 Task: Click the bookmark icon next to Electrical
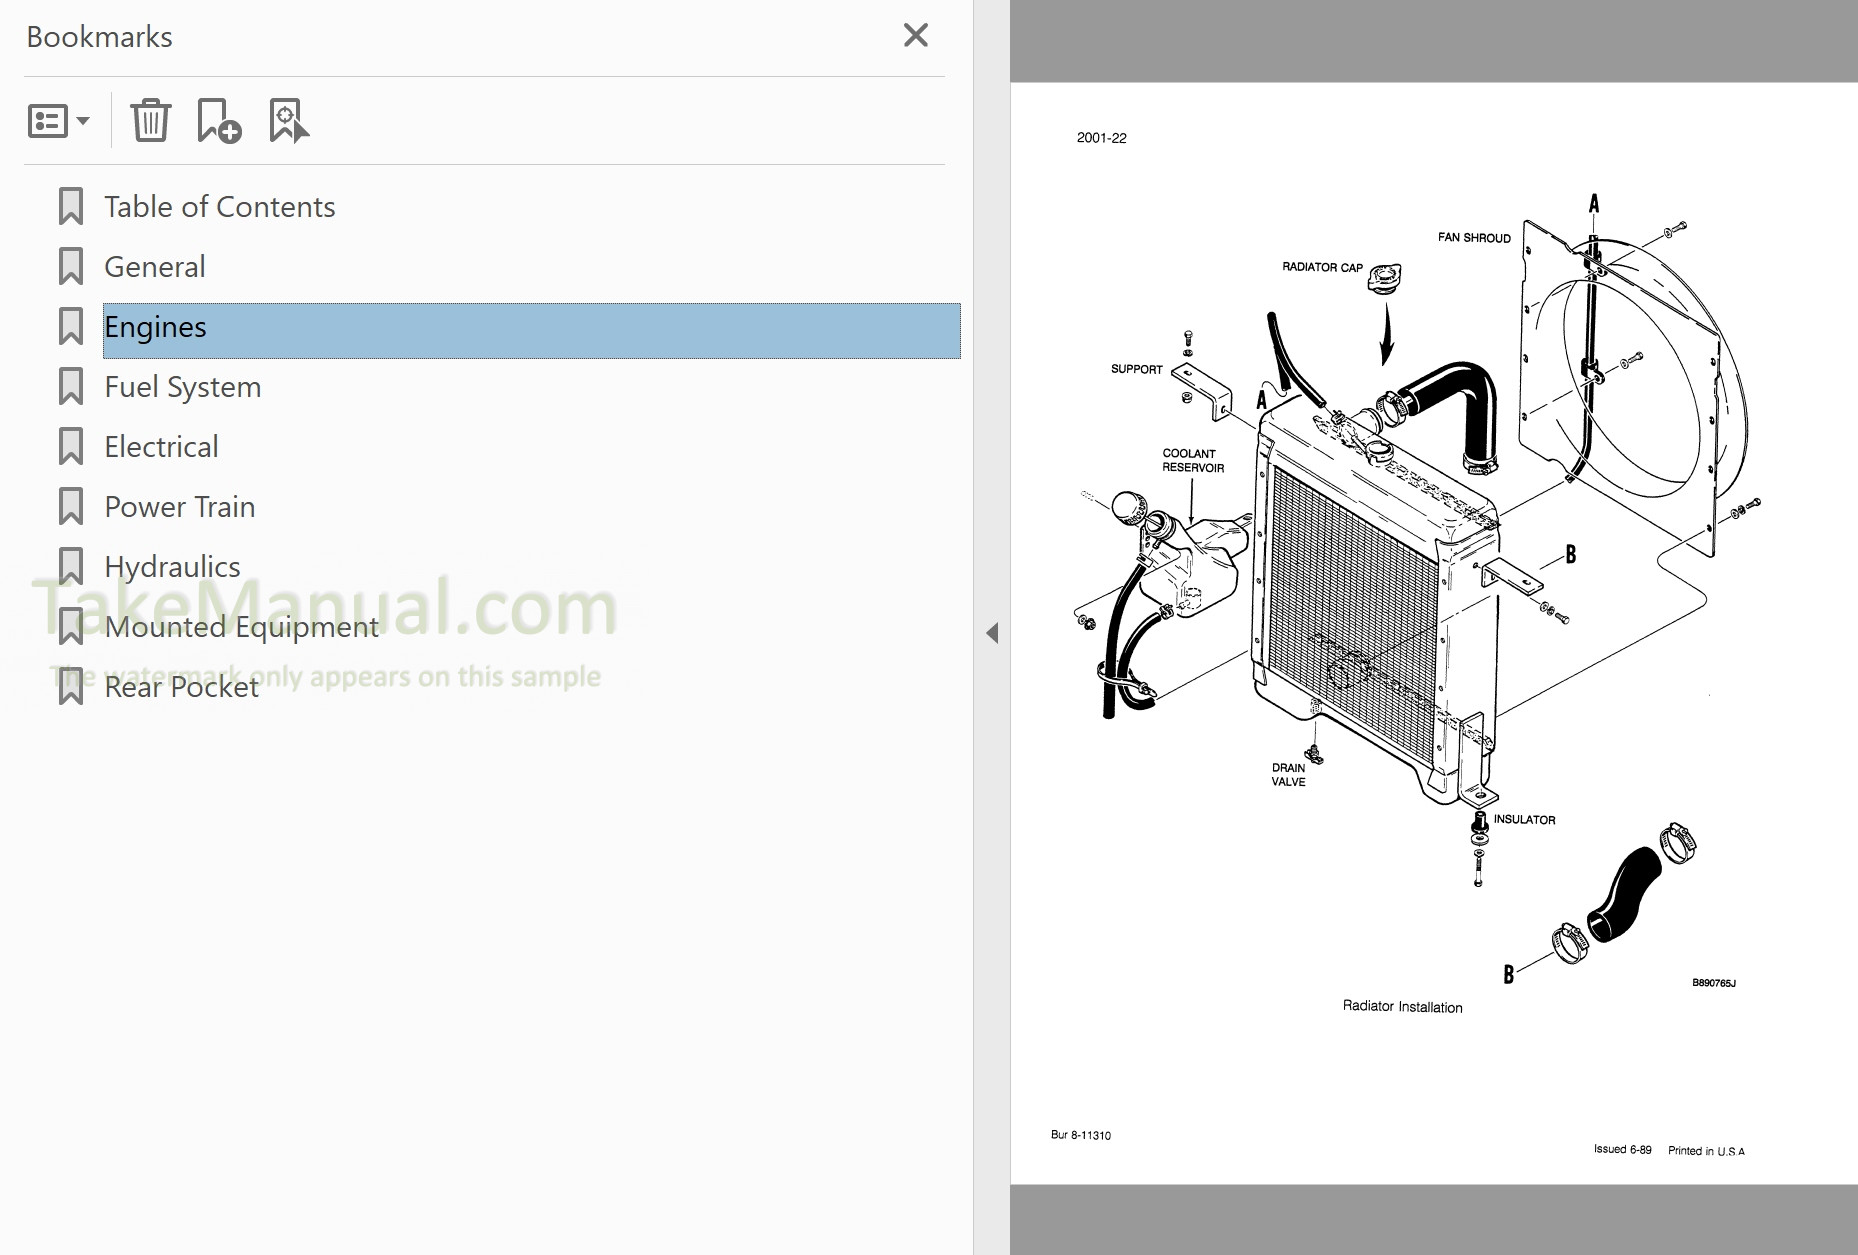click(x=71, y=446)
